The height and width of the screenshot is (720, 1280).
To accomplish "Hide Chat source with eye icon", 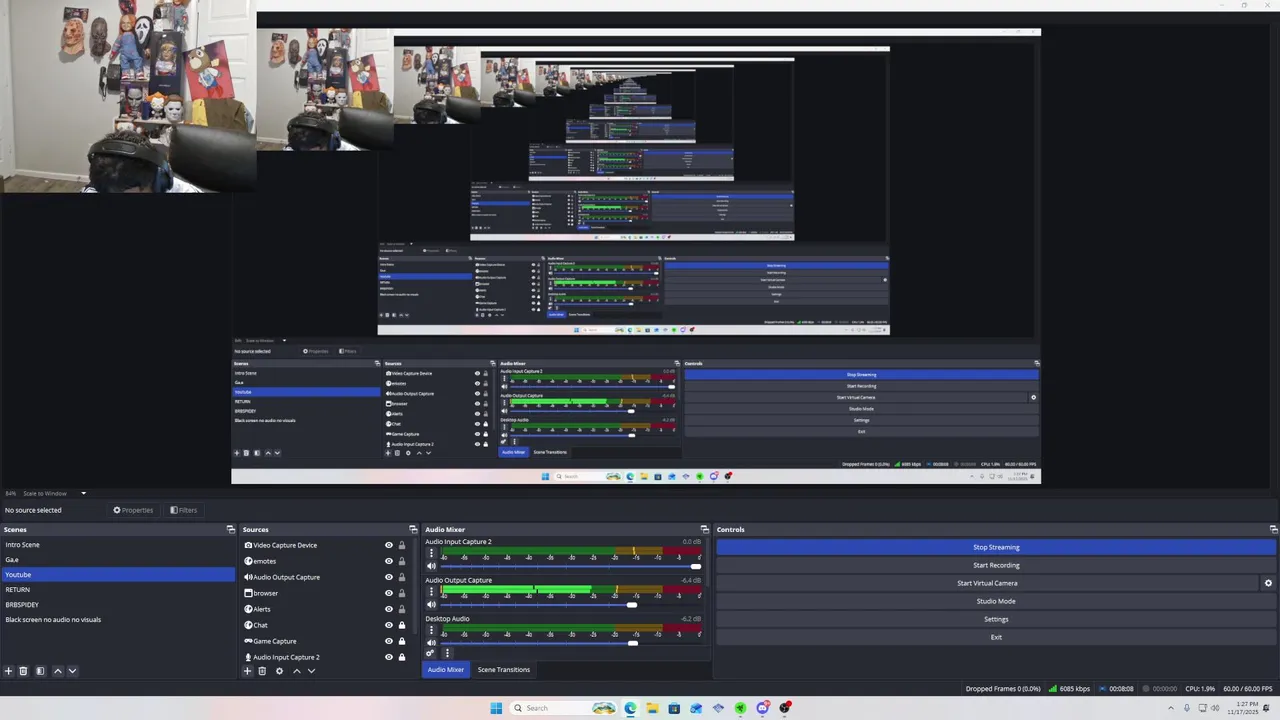I will point(389,625).
